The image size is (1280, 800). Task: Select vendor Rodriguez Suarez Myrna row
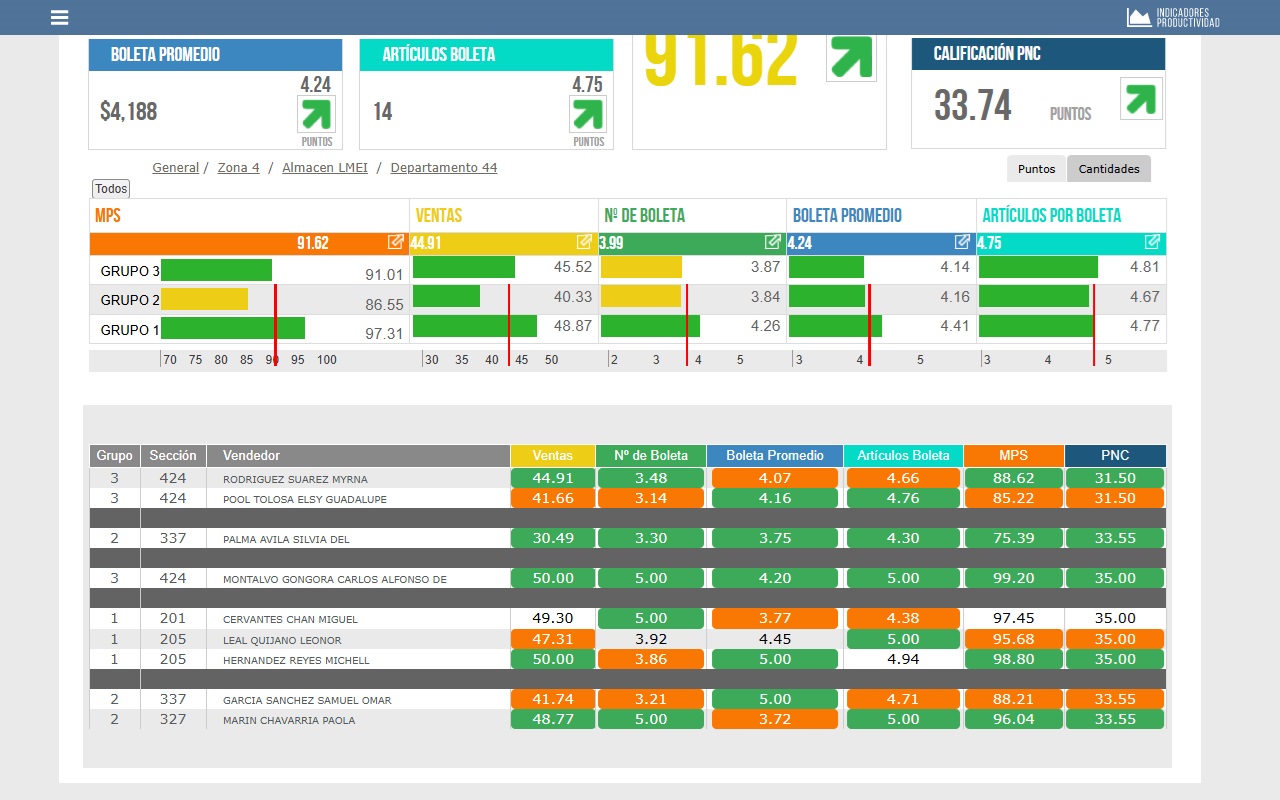(295, 479)
